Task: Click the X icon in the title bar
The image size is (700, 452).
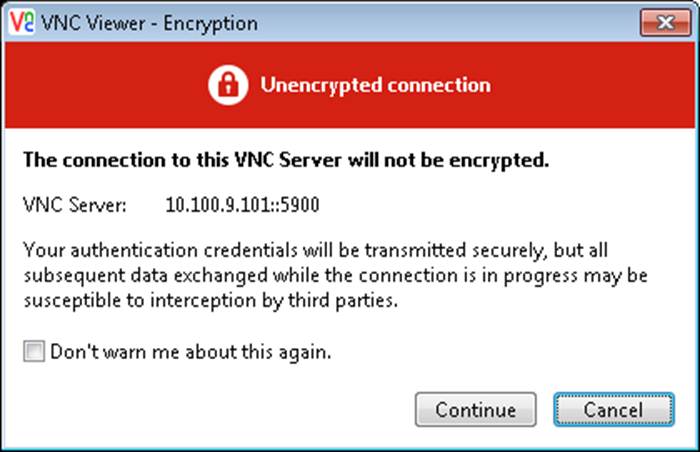Action: (x=666, y=22)
